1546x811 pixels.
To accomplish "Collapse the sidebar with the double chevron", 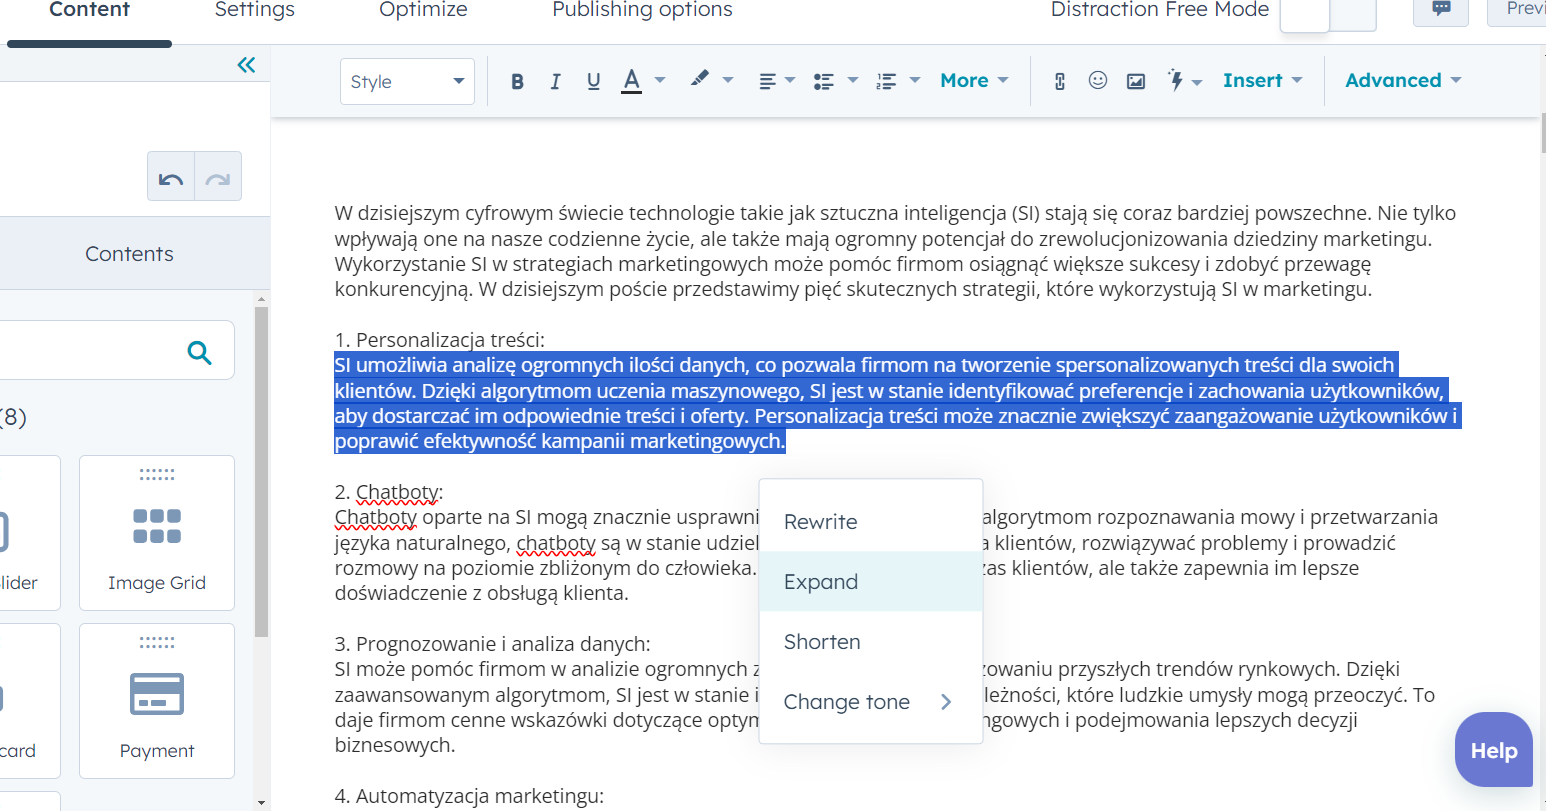I will pos(246,65).
